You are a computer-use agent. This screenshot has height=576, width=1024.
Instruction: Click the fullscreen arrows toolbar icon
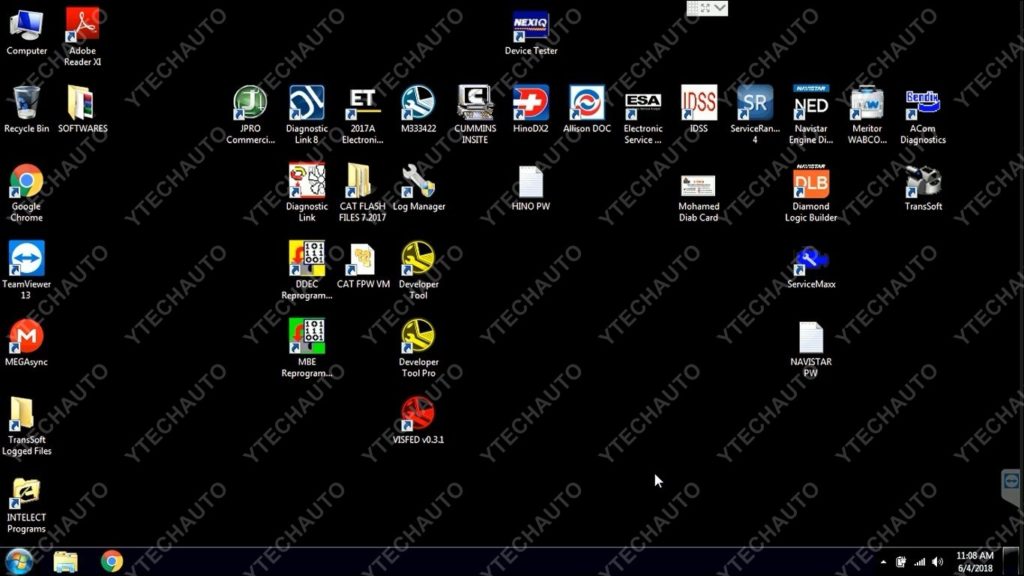pos(705,8)
